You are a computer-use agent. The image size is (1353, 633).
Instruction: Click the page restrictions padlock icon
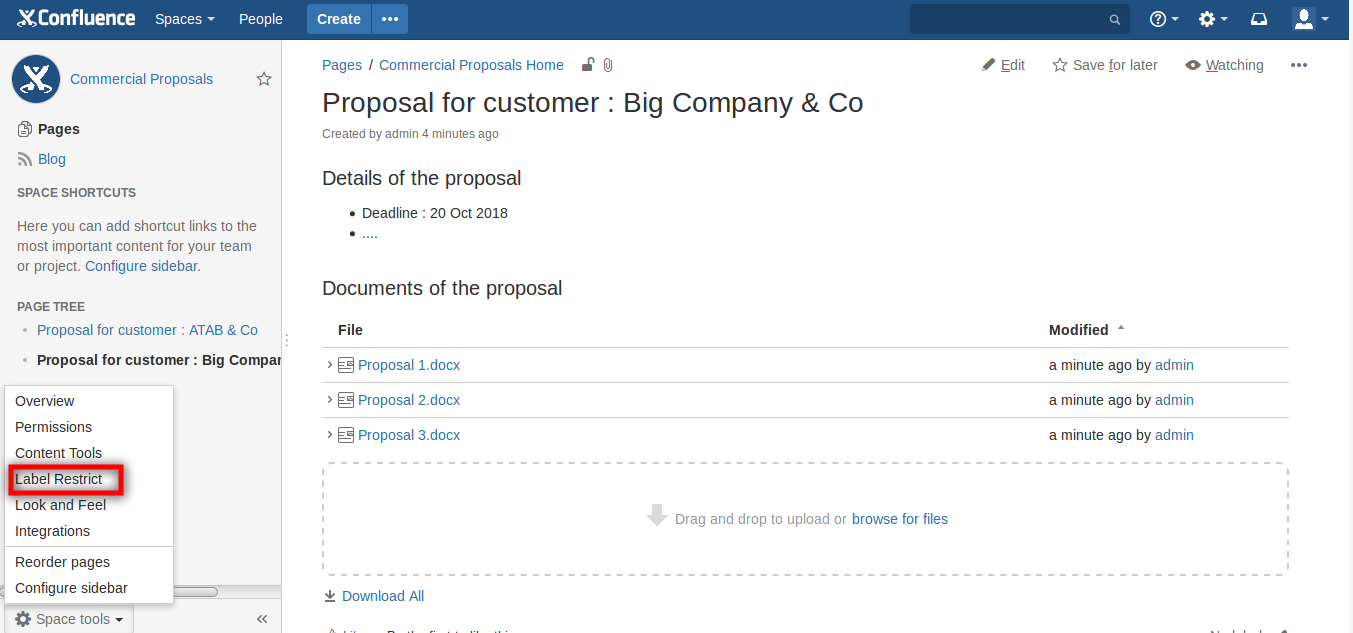pyautogui.click(x=588, y=65)
